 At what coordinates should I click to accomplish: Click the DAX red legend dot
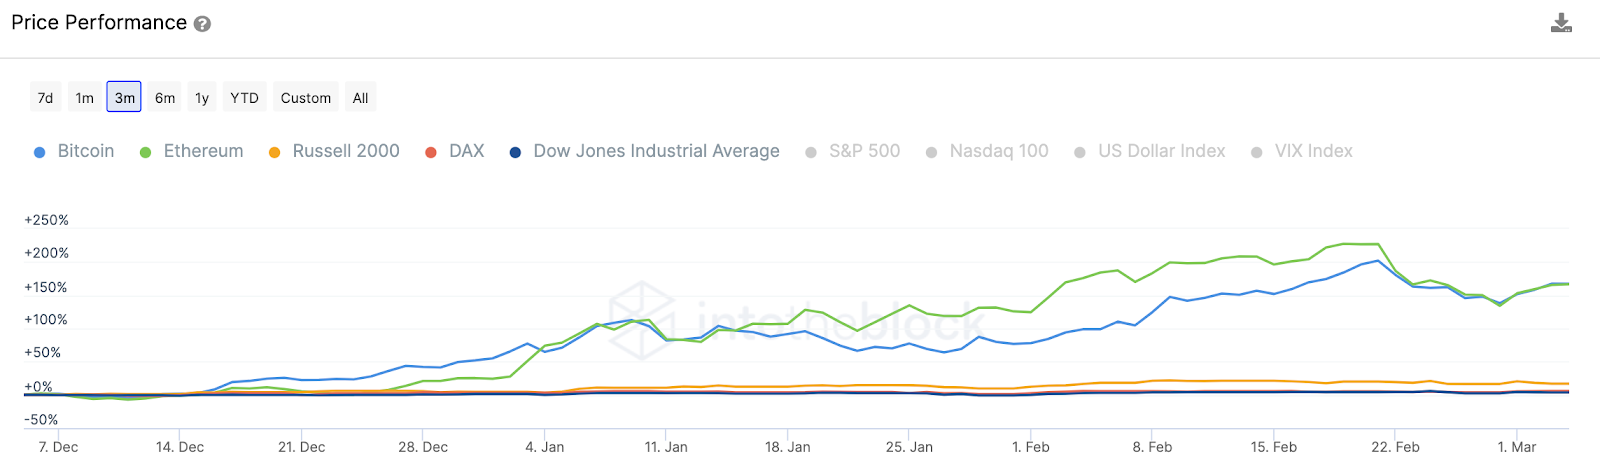tap(431, 152)
